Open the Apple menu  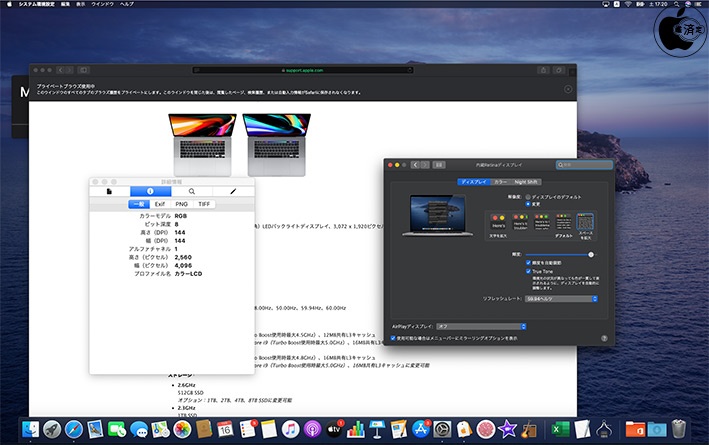(9, 4)
